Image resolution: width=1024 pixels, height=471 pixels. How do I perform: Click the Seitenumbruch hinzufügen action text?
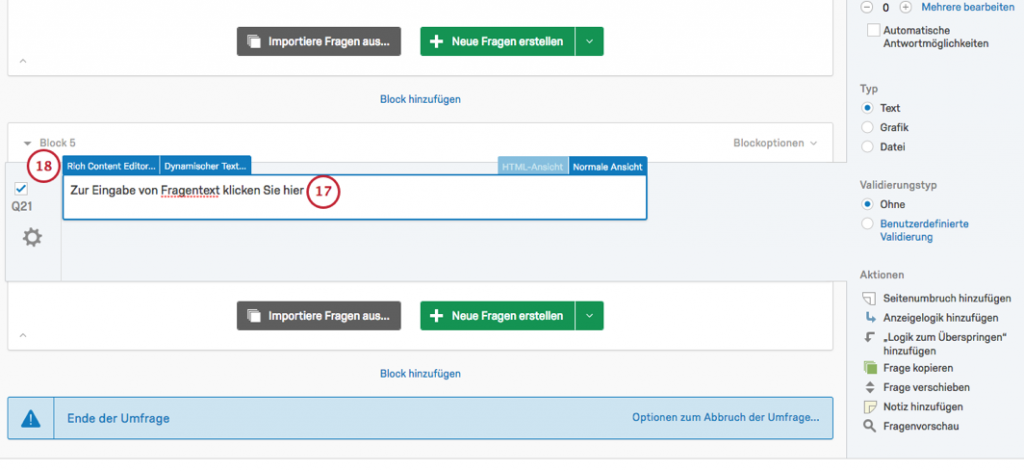click(947, 298)
